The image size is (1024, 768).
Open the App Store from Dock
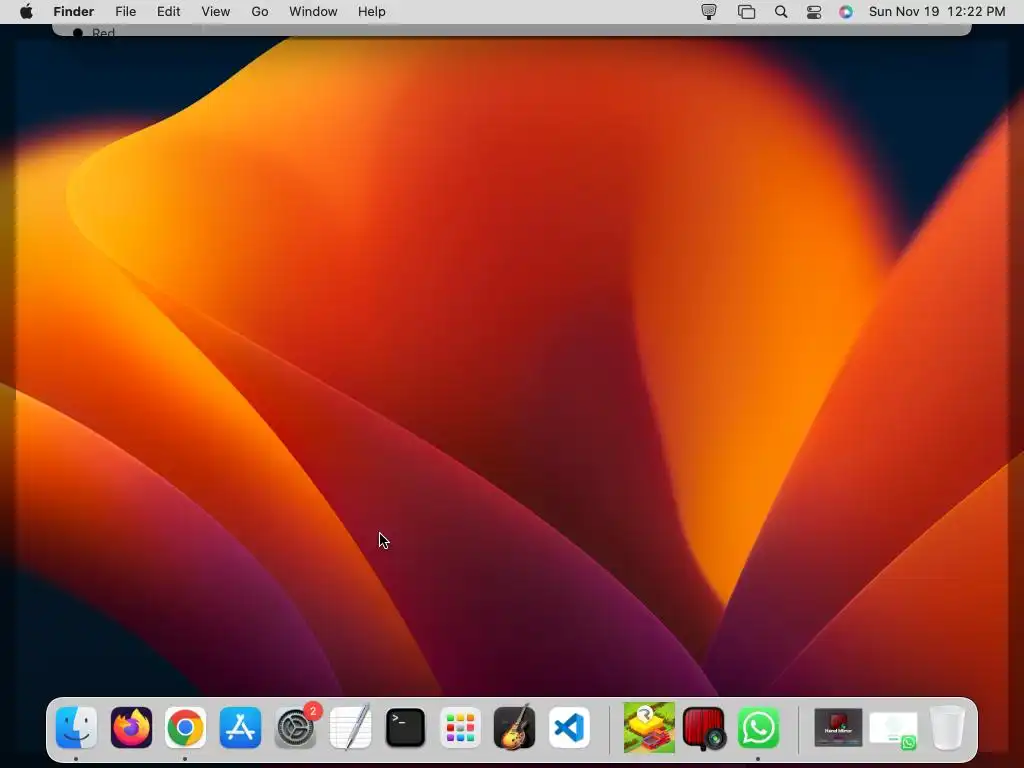pos(240,727)
